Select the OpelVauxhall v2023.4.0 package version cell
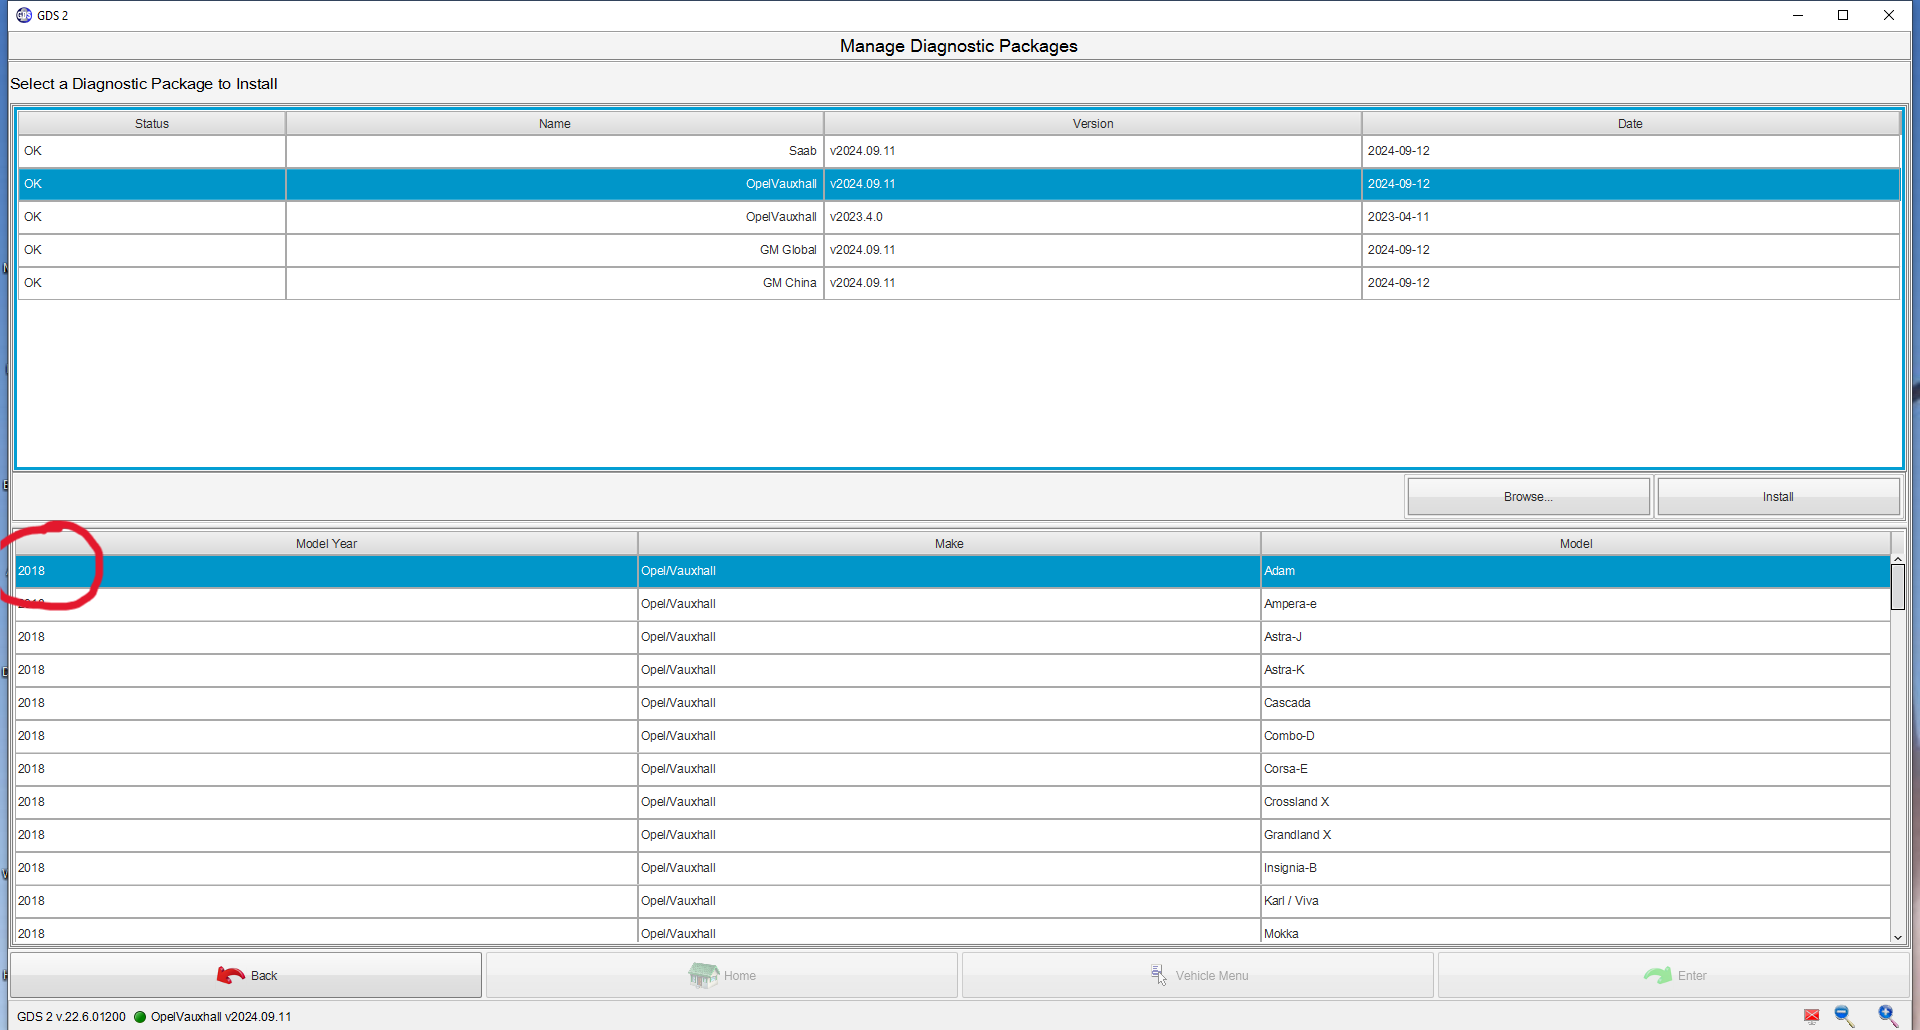The height and width of the screenshot is (1030, 1920). point(1093,217)
